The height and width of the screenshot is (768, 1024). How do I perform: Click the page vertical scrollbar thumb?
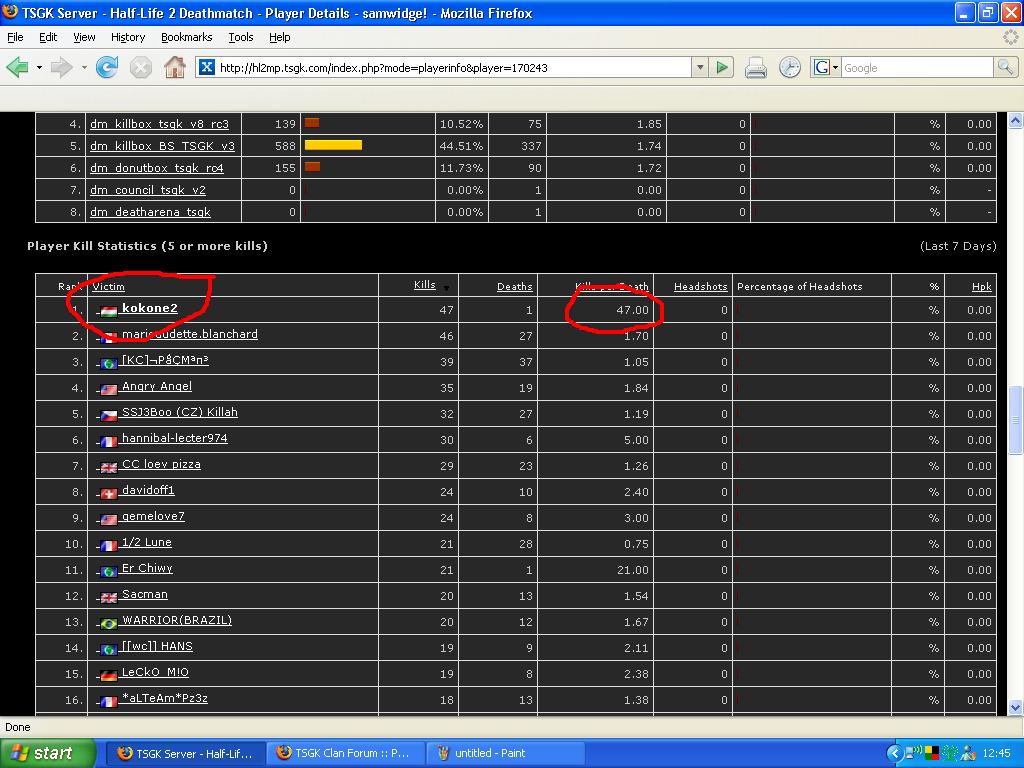click(1016, 420)
